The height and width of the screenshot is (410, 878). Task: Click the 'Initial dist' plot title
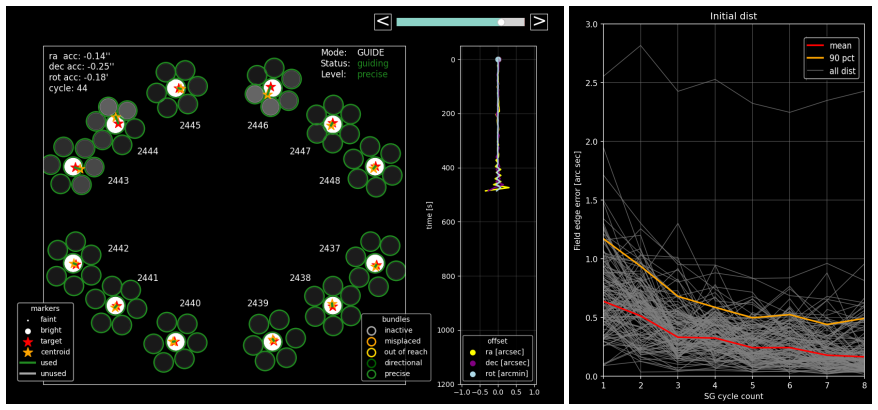tap(733, 17)
